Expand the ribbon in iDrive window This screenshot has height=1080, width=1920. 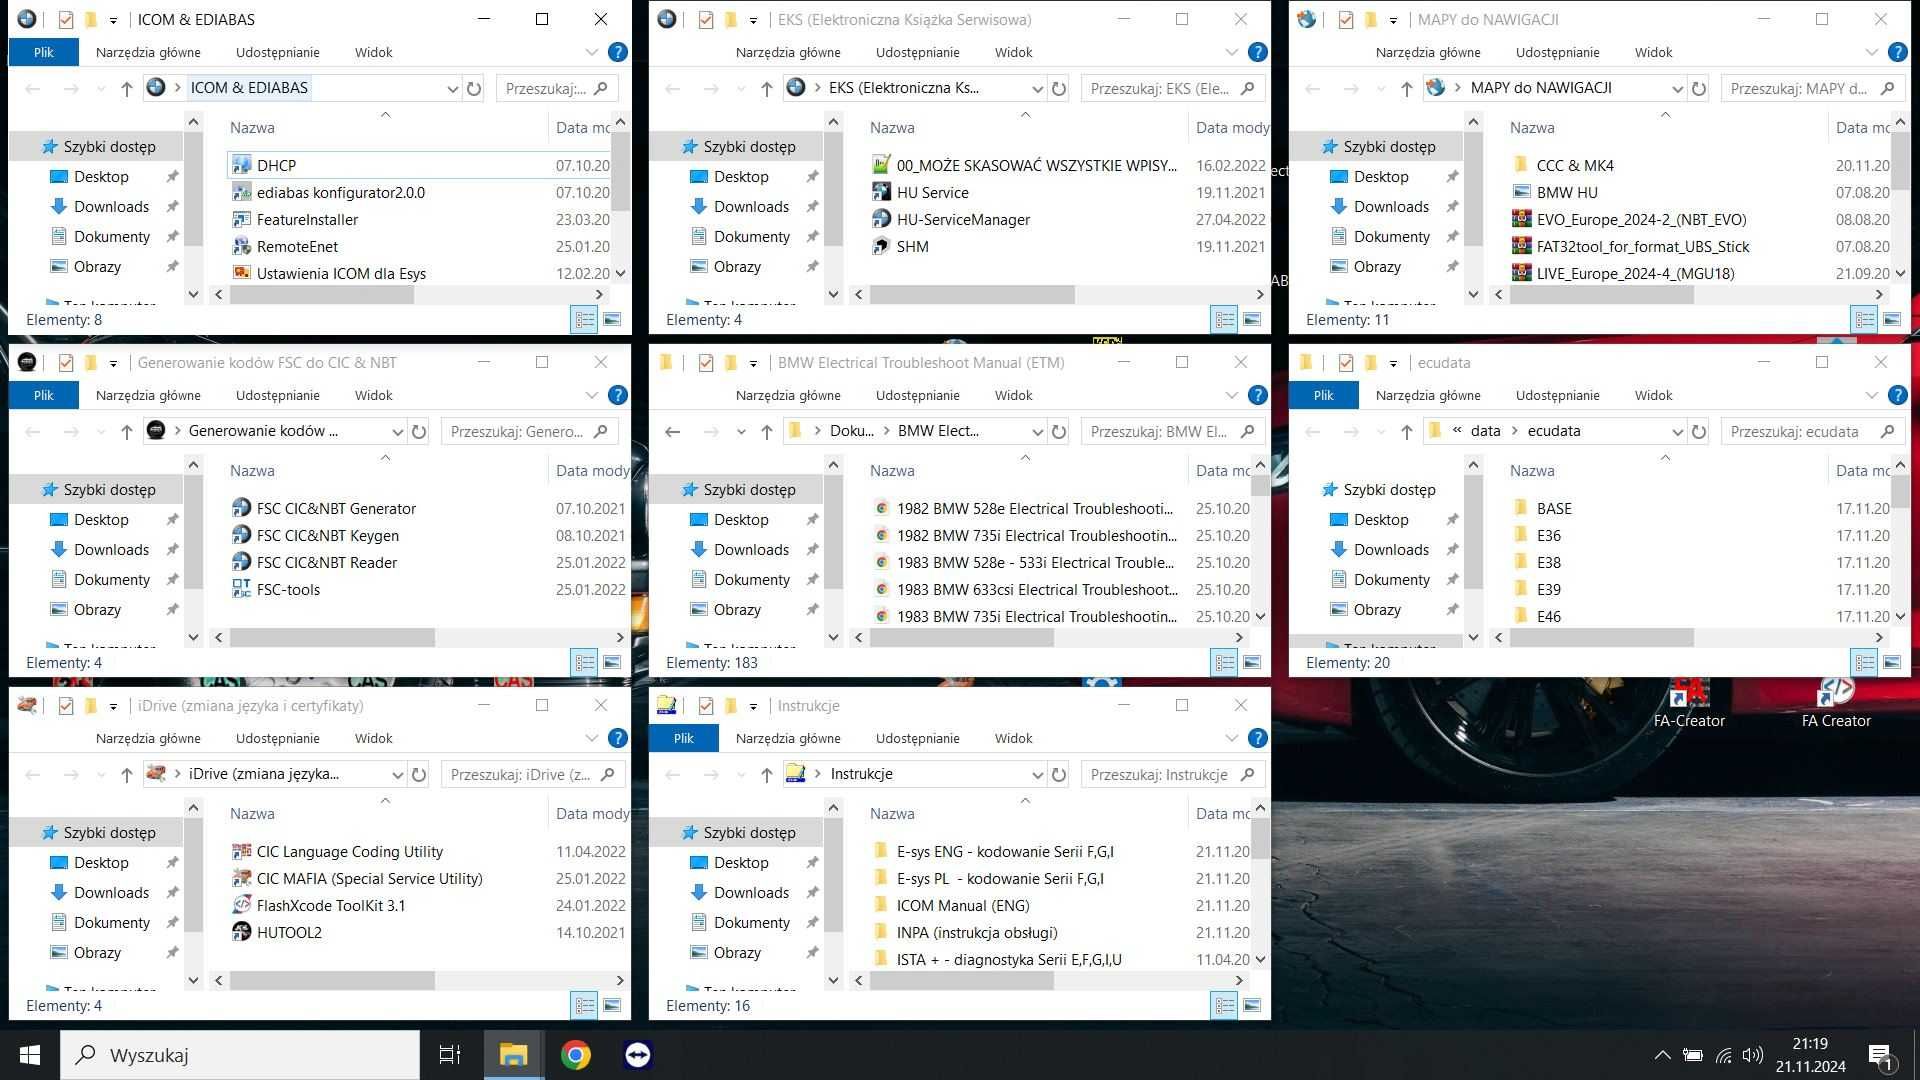point(592,738)
